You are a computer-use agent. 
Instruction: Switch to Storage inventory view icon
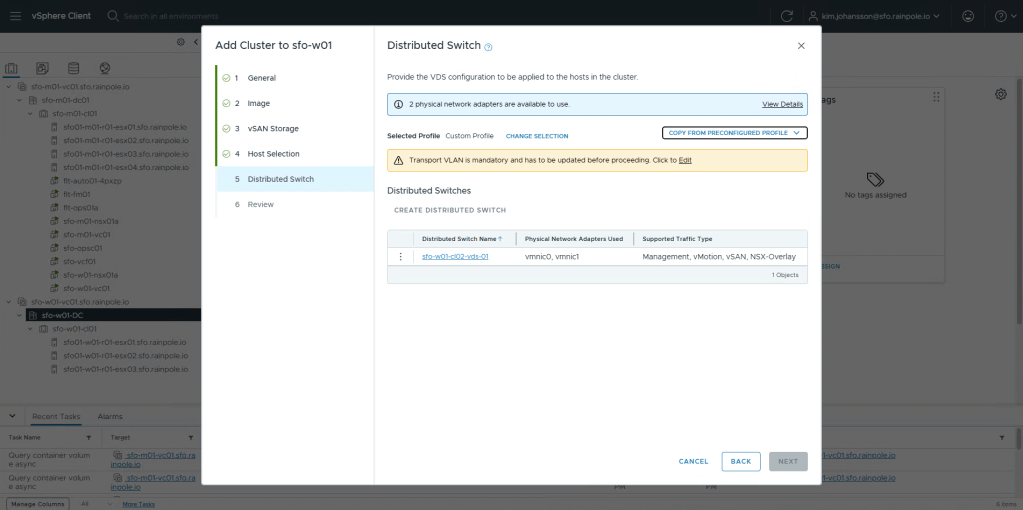73,68
